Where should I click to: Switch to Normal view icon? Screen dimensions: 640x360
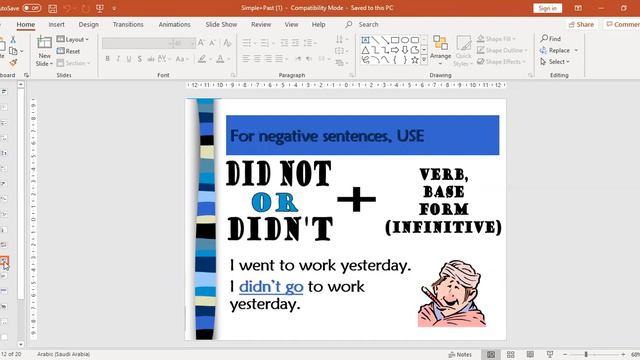tap(491, 354)
